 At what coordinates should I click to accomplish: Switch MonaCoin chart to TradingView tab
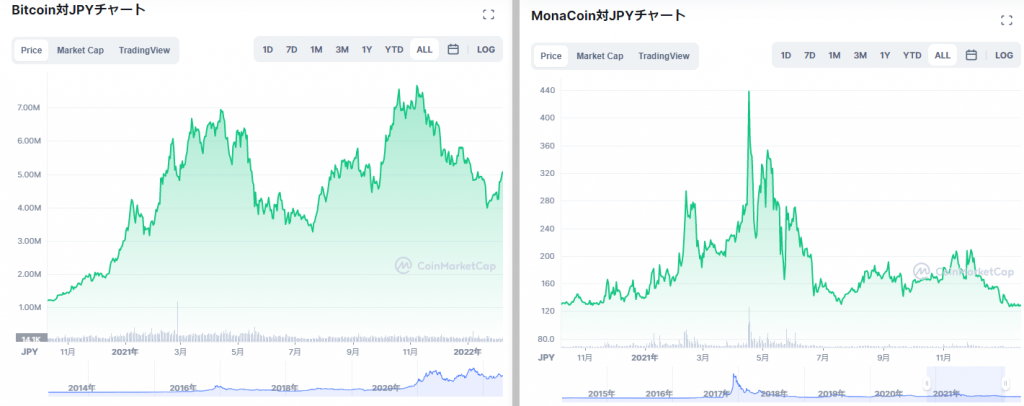pyautogui.click(x=664, y=56)
